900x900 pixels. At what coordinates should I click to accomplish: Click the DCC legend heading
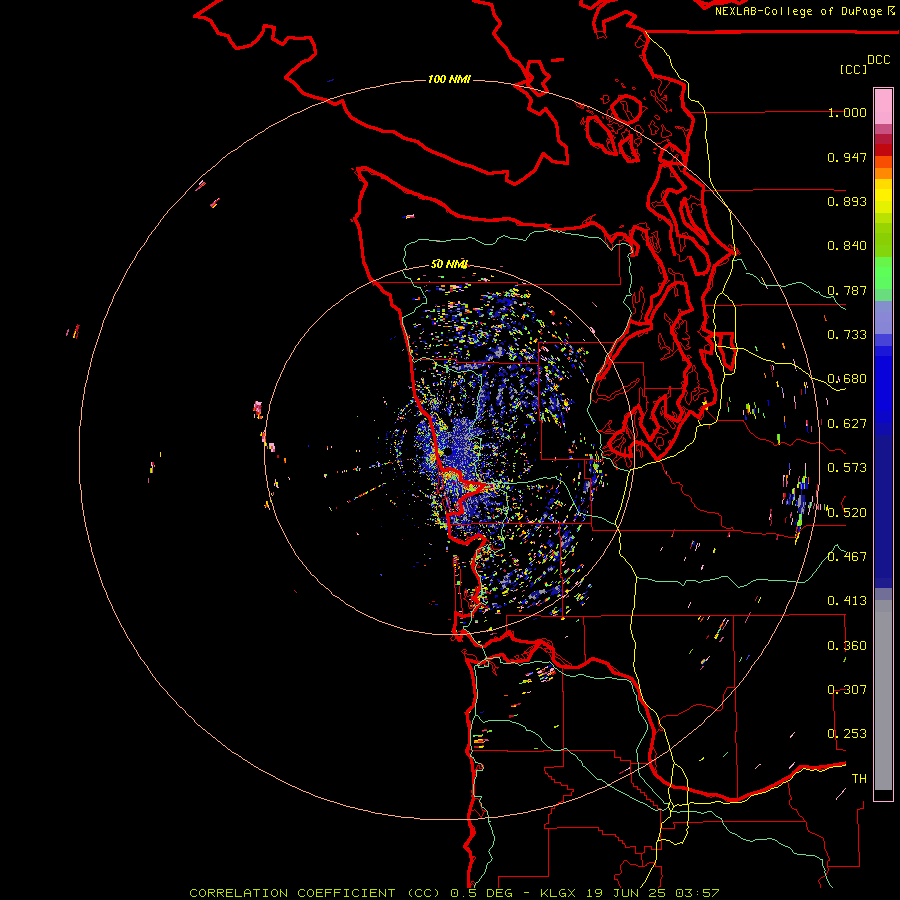[878, 60]
